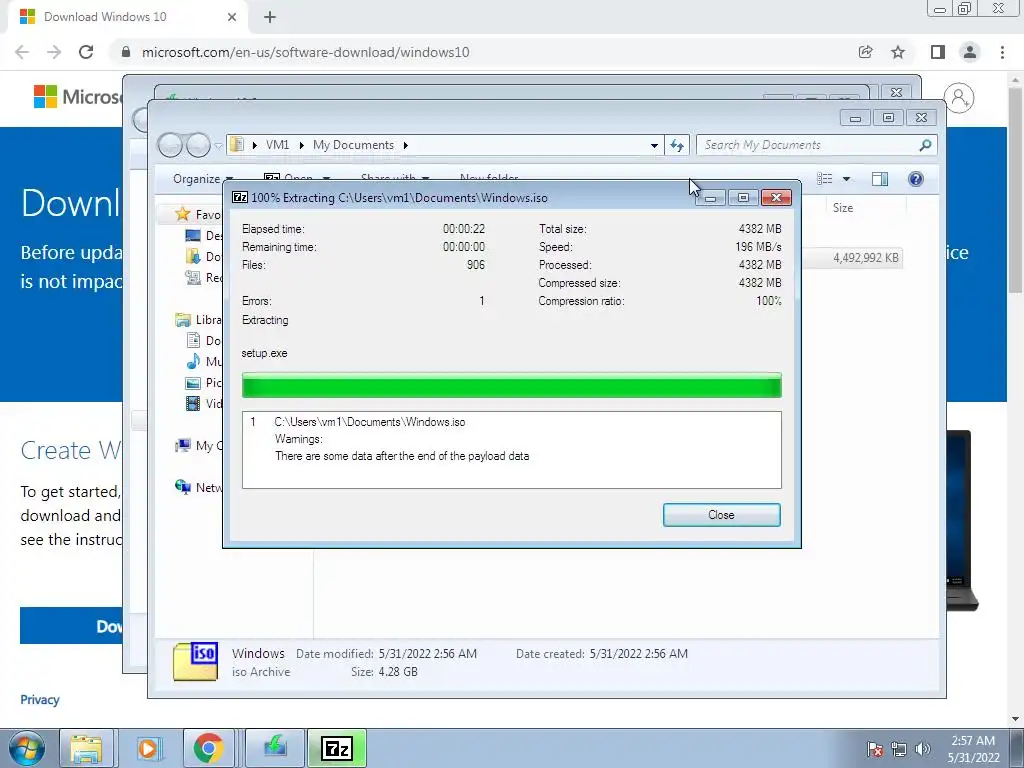Click the green extraction progress bar
This screenshot has height=768, width=1024.
511,385
